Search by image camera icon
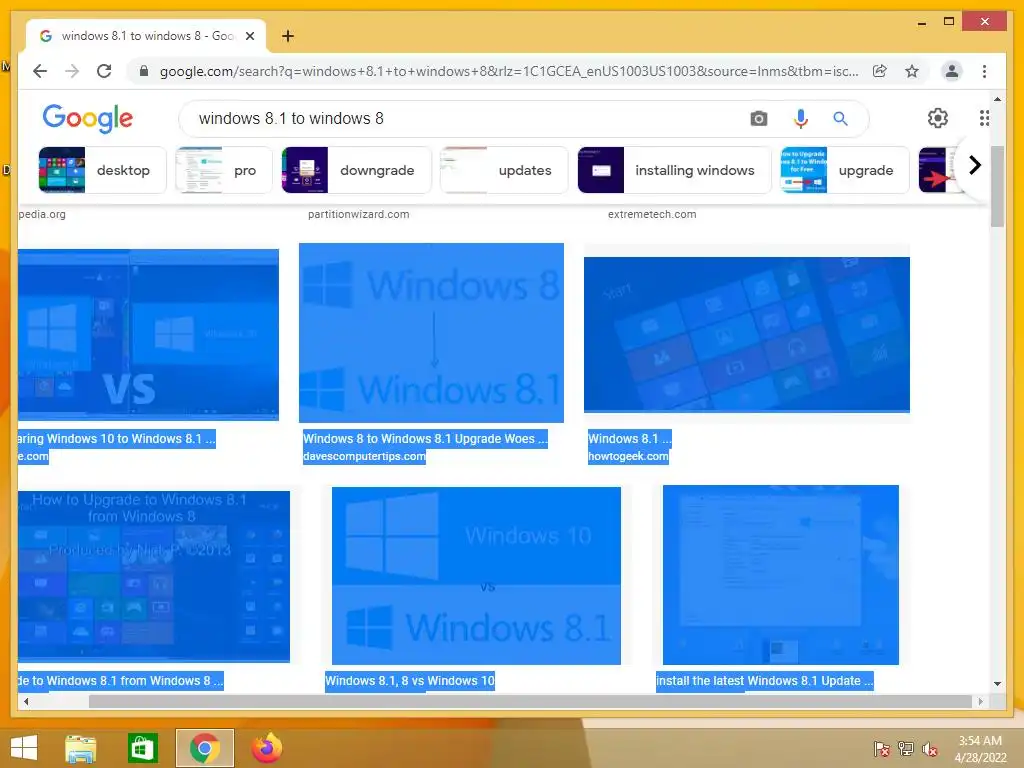This screenshot has width=1024, height=768. 758,118
